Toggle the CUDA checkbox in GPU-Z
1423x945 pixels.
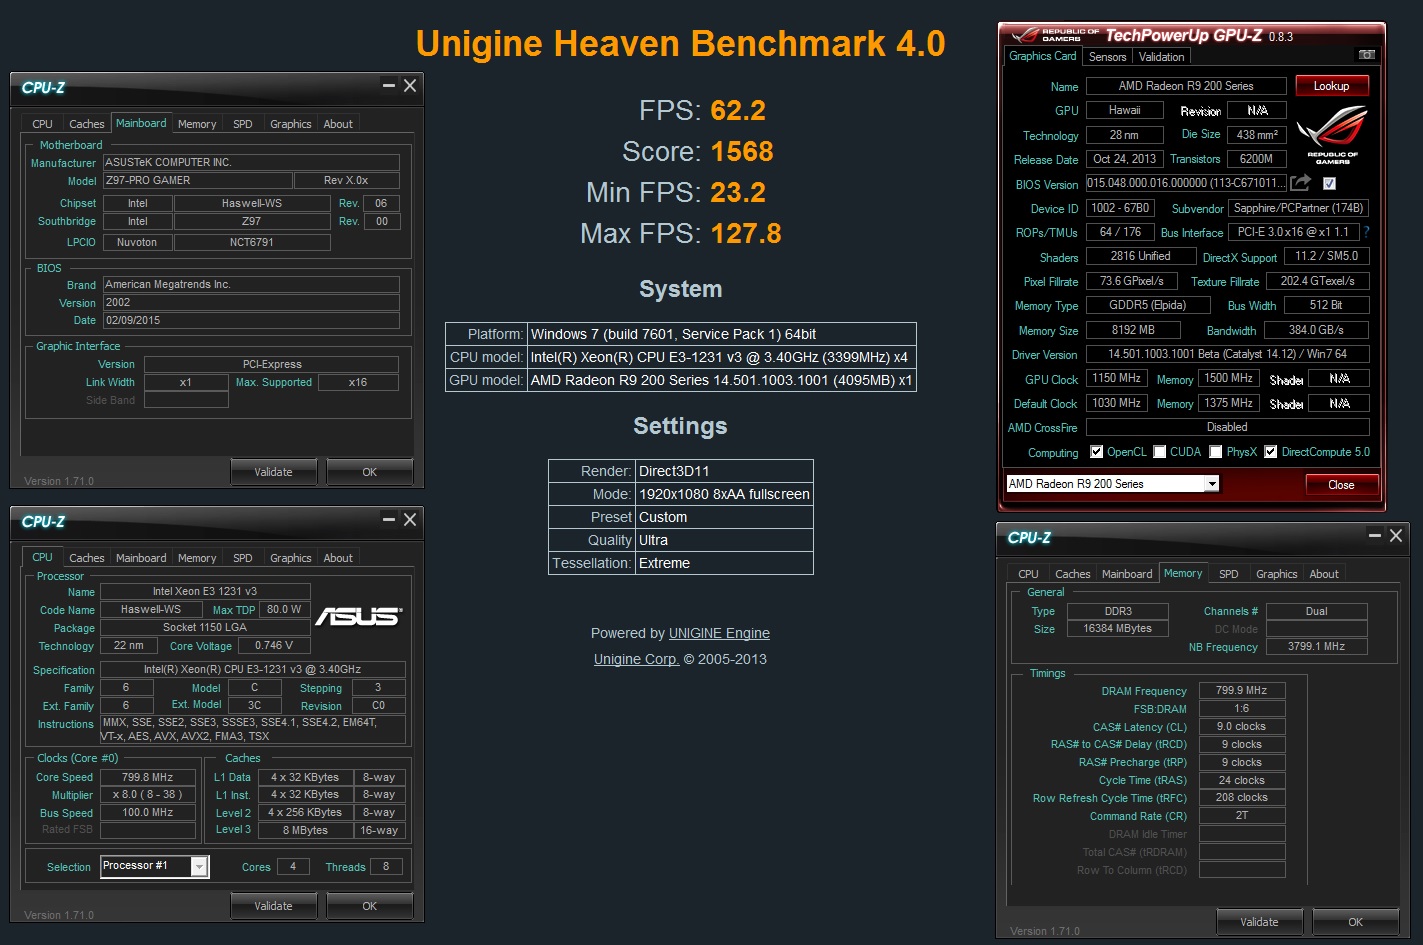(1159, 452)
